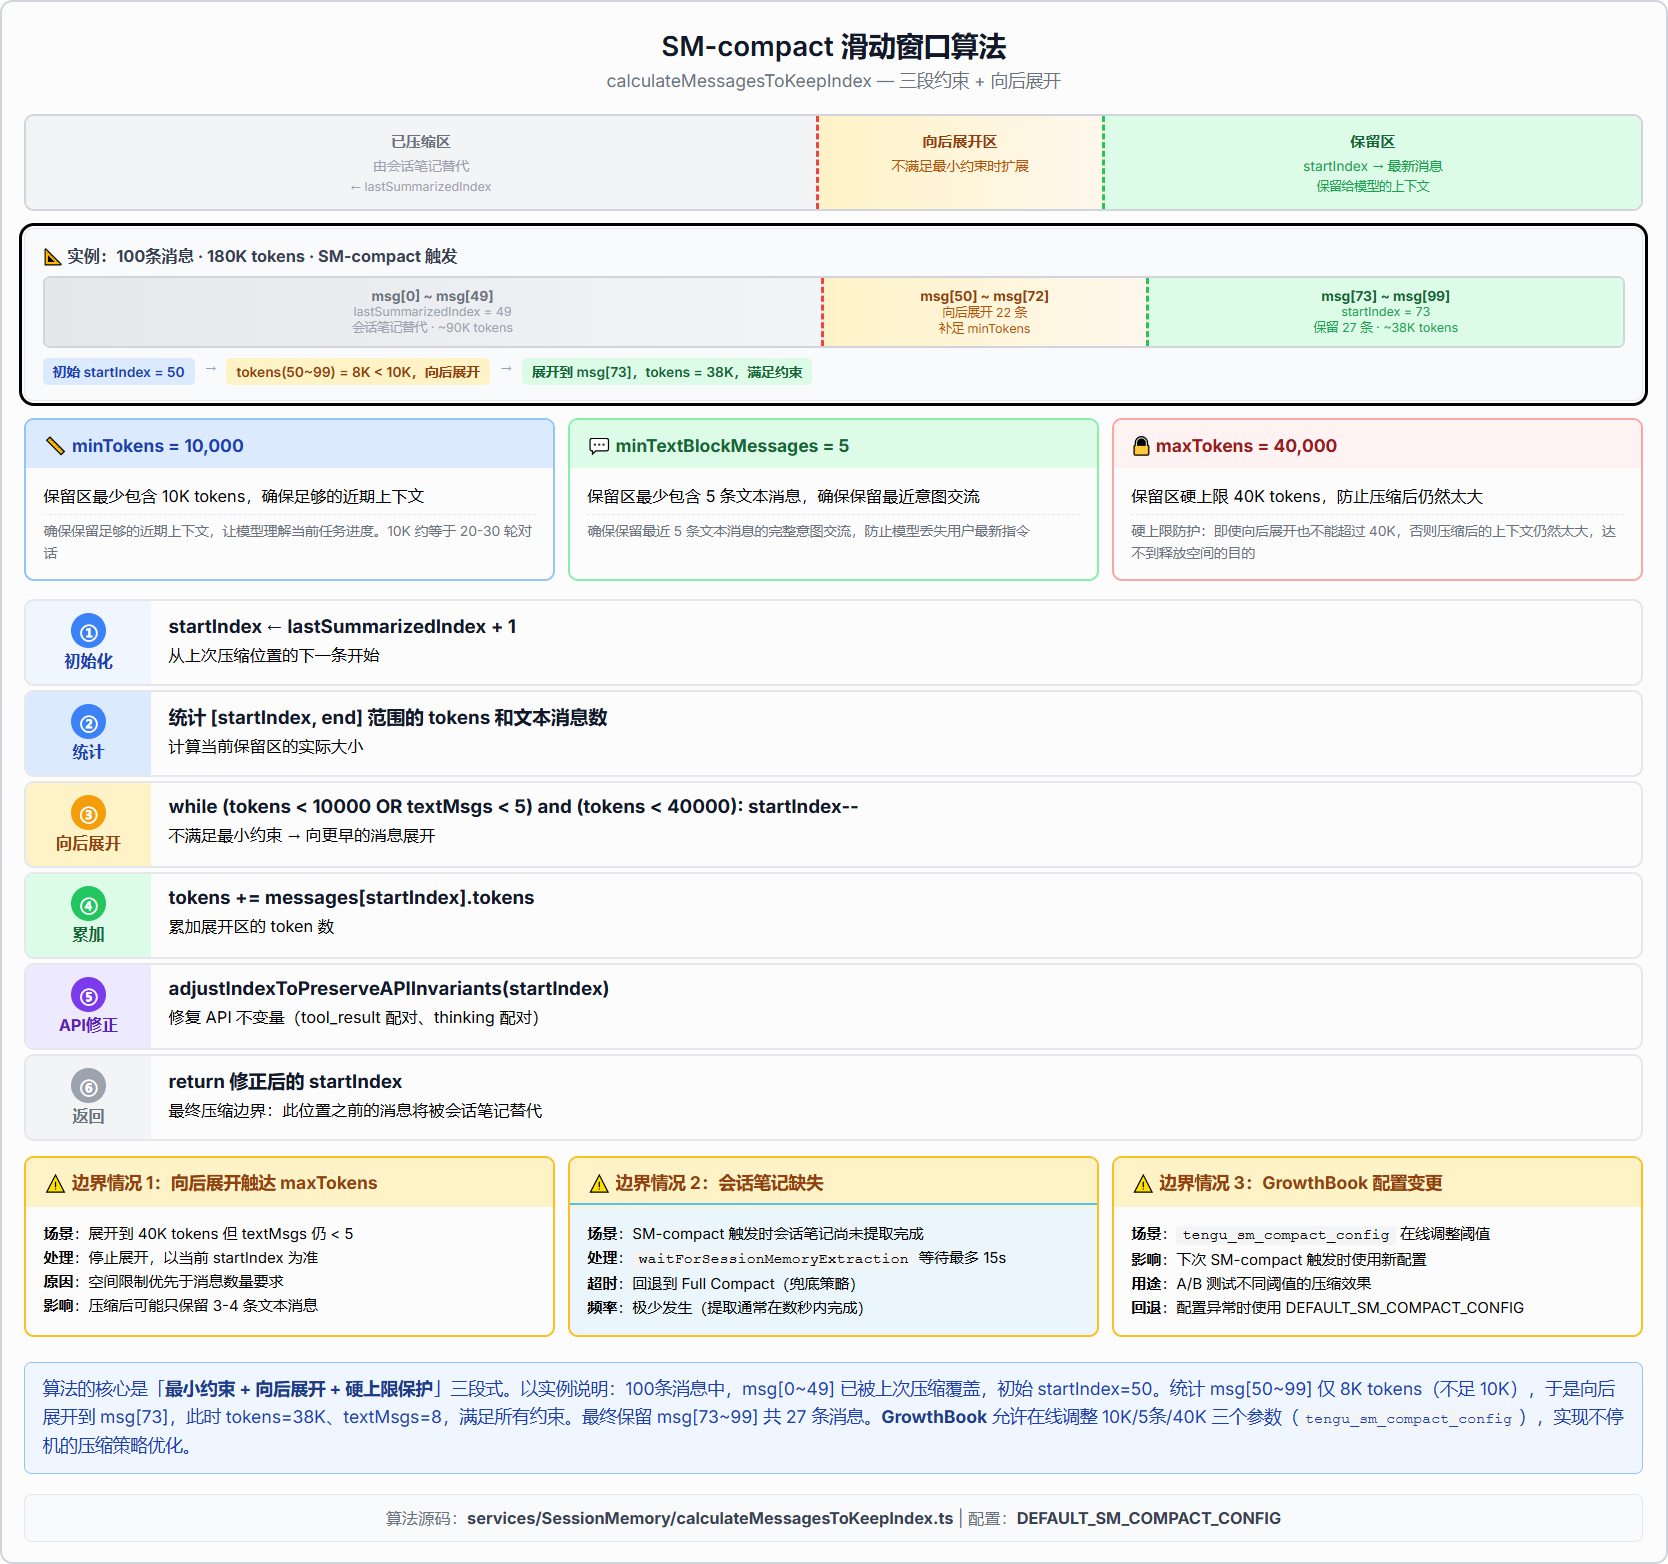Screen dimensions: 1668x1564
Task: Select the orange step 3 circle above 向后展开
Action: point(88,813)
